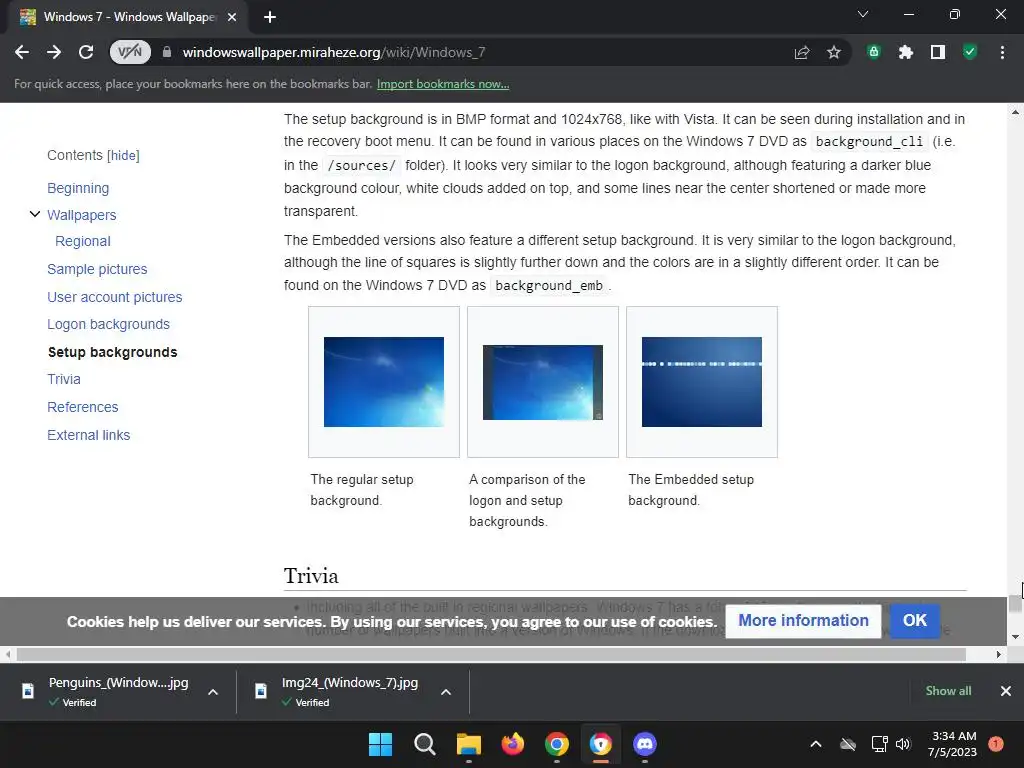1024x768 pixels.
Task: Close the Windows 7 wallpaper tab
Action: click(232, 17)
